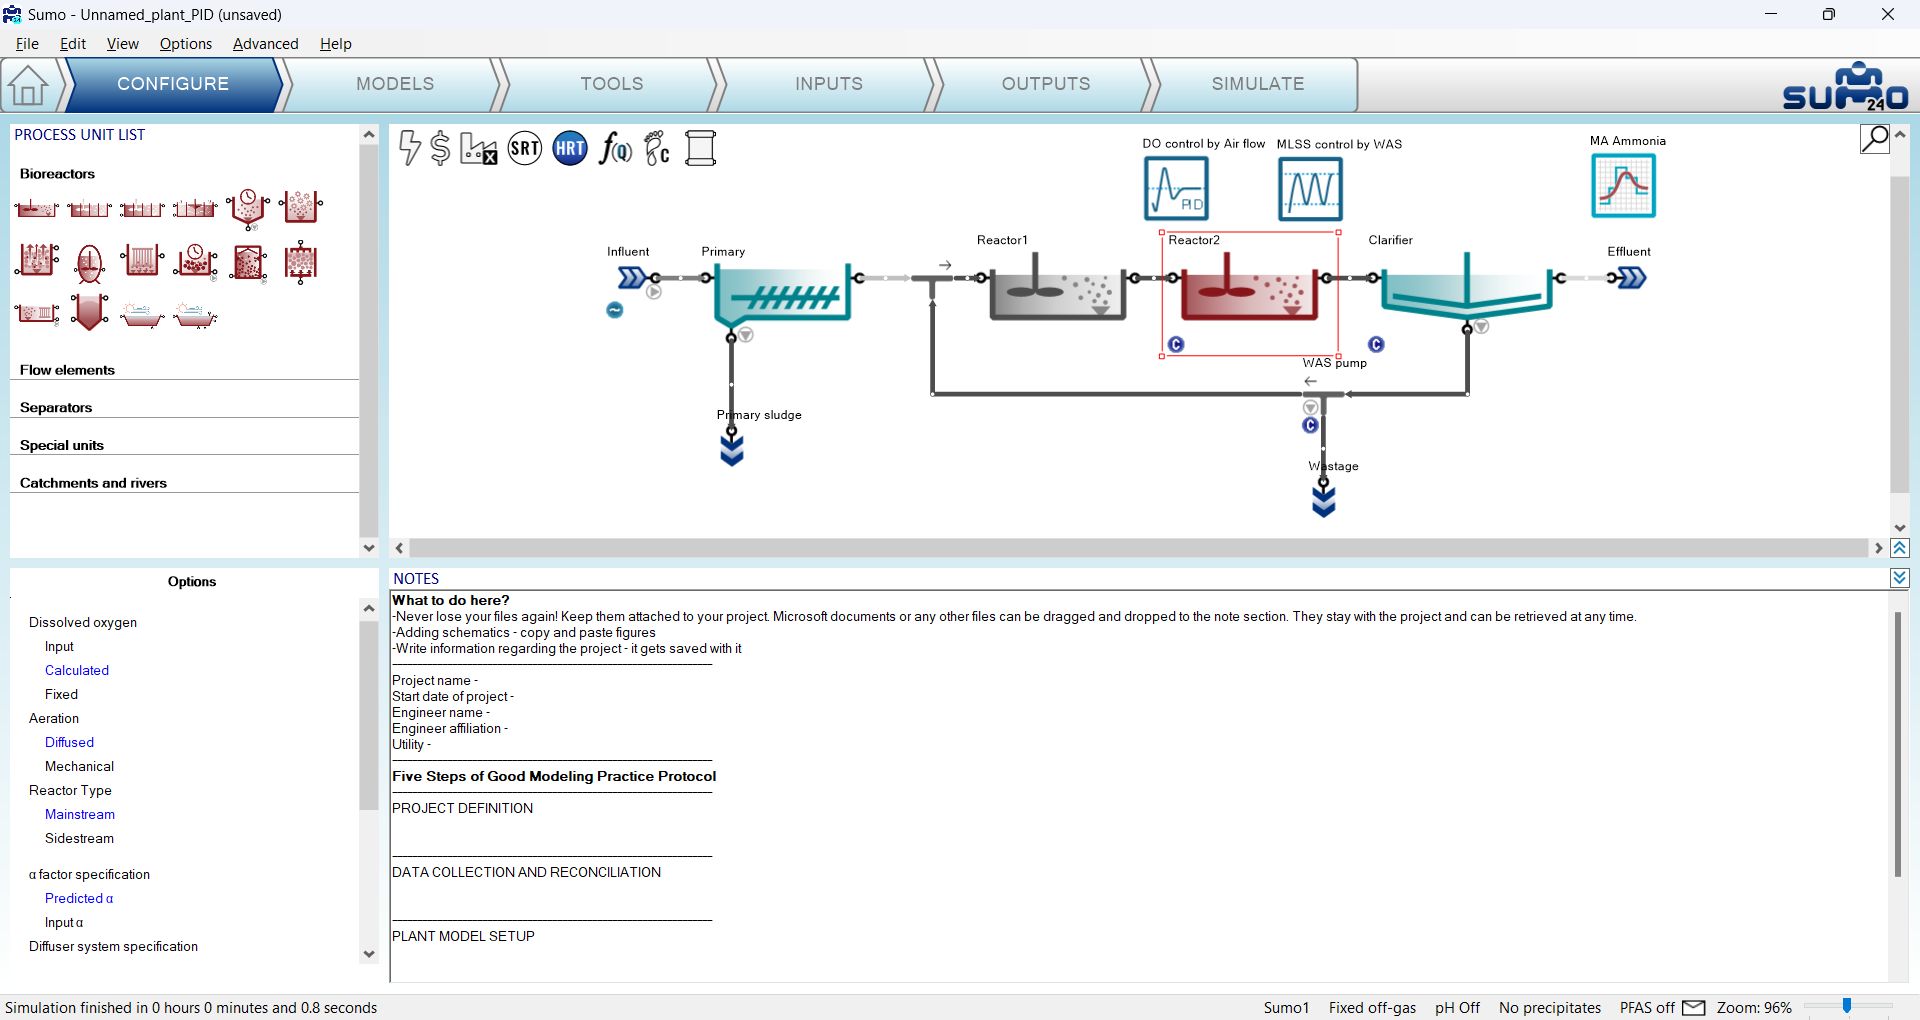Choose Diffused aeration option

pyautogui.click(x=69, y=742)
